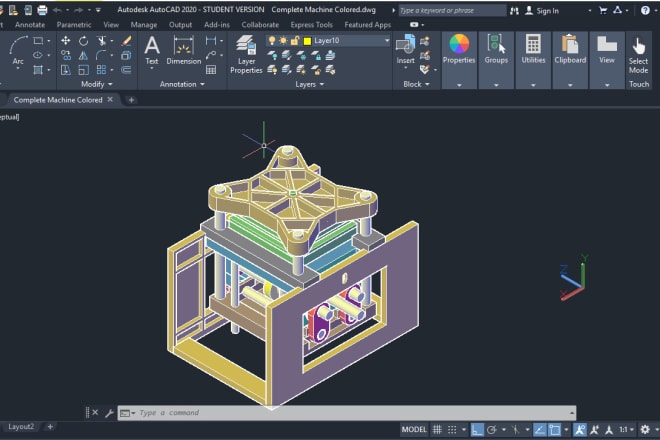
Task: Toggle Layer10 lock padlock icon
Action: click(x=295, y=40)
